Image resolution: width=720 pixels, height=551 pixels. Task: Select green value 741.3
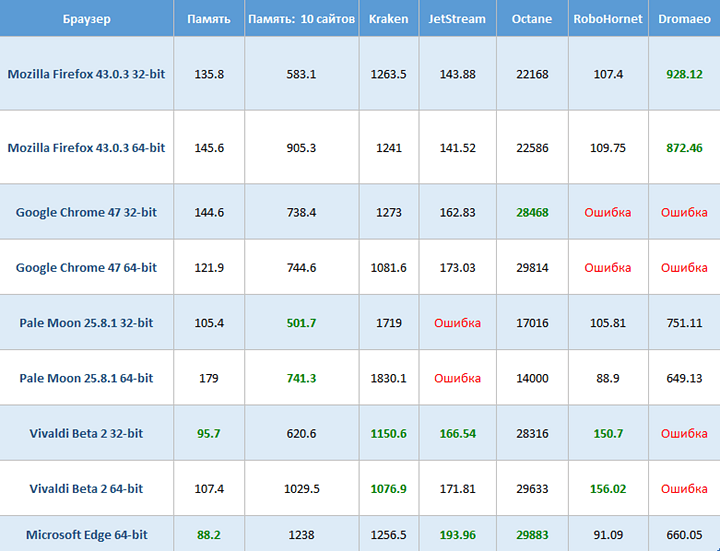tap(302, 378)
